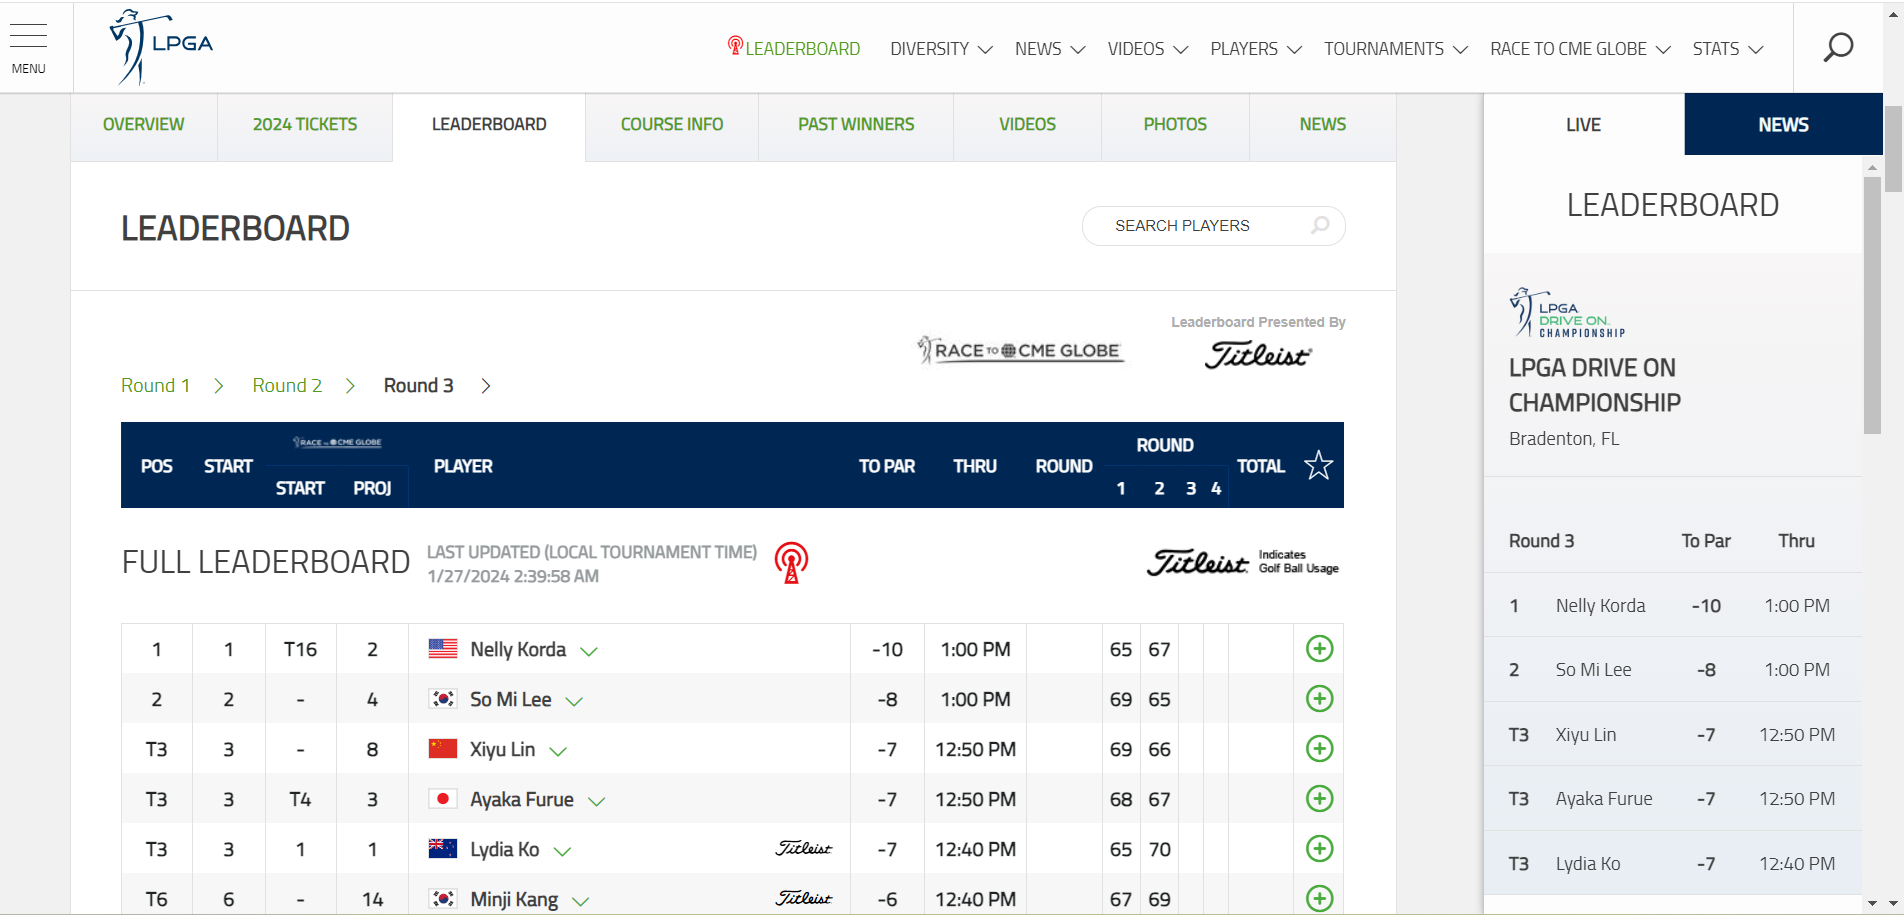Click the sidebar leaderboard scrollbar
This screenshot has height=915, width=1904.
(x=1872, y=305)
